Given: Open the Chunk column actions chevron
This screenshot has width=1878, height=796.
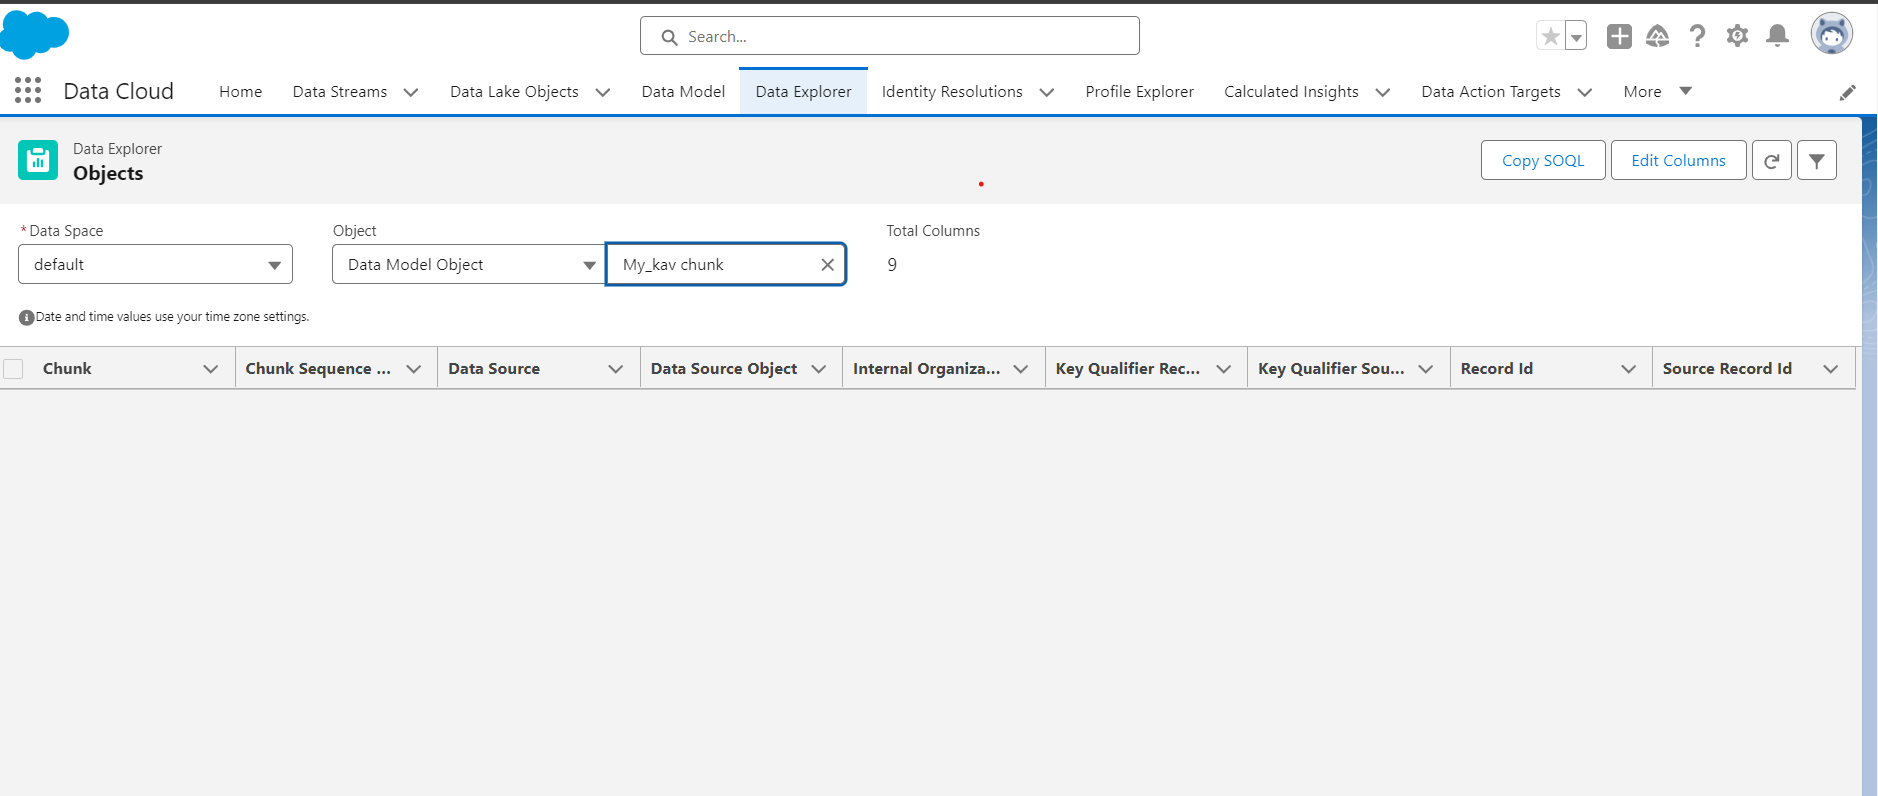Looking at the screenshot, I should point(211,369).
